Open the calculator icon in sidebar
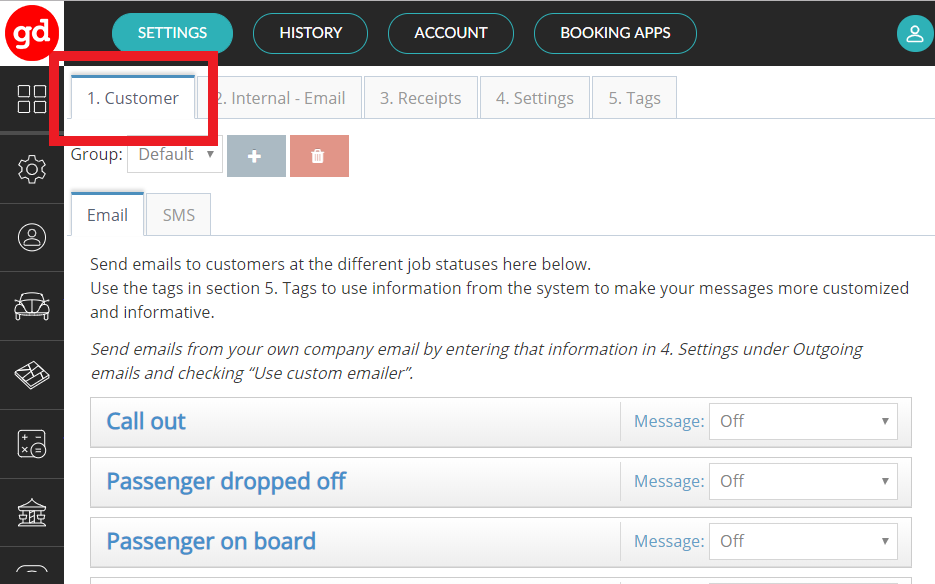 [32, 444]
